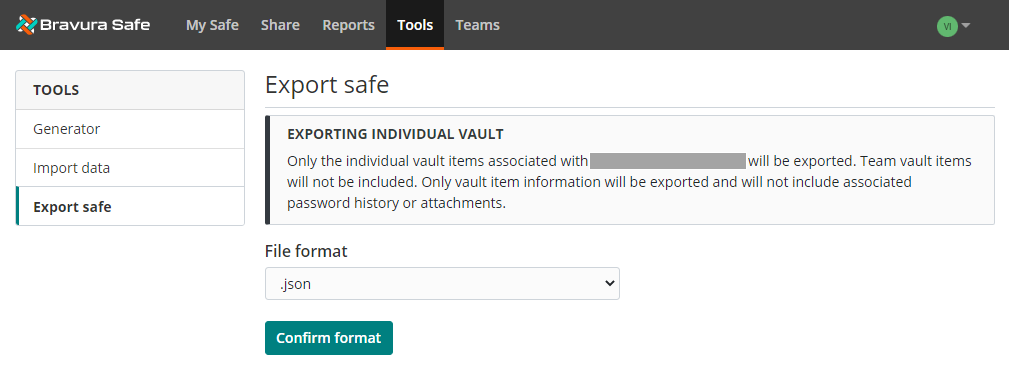The image size is (1009, 379).
Task: Open the My Safe tab
Action: [212, 25]
